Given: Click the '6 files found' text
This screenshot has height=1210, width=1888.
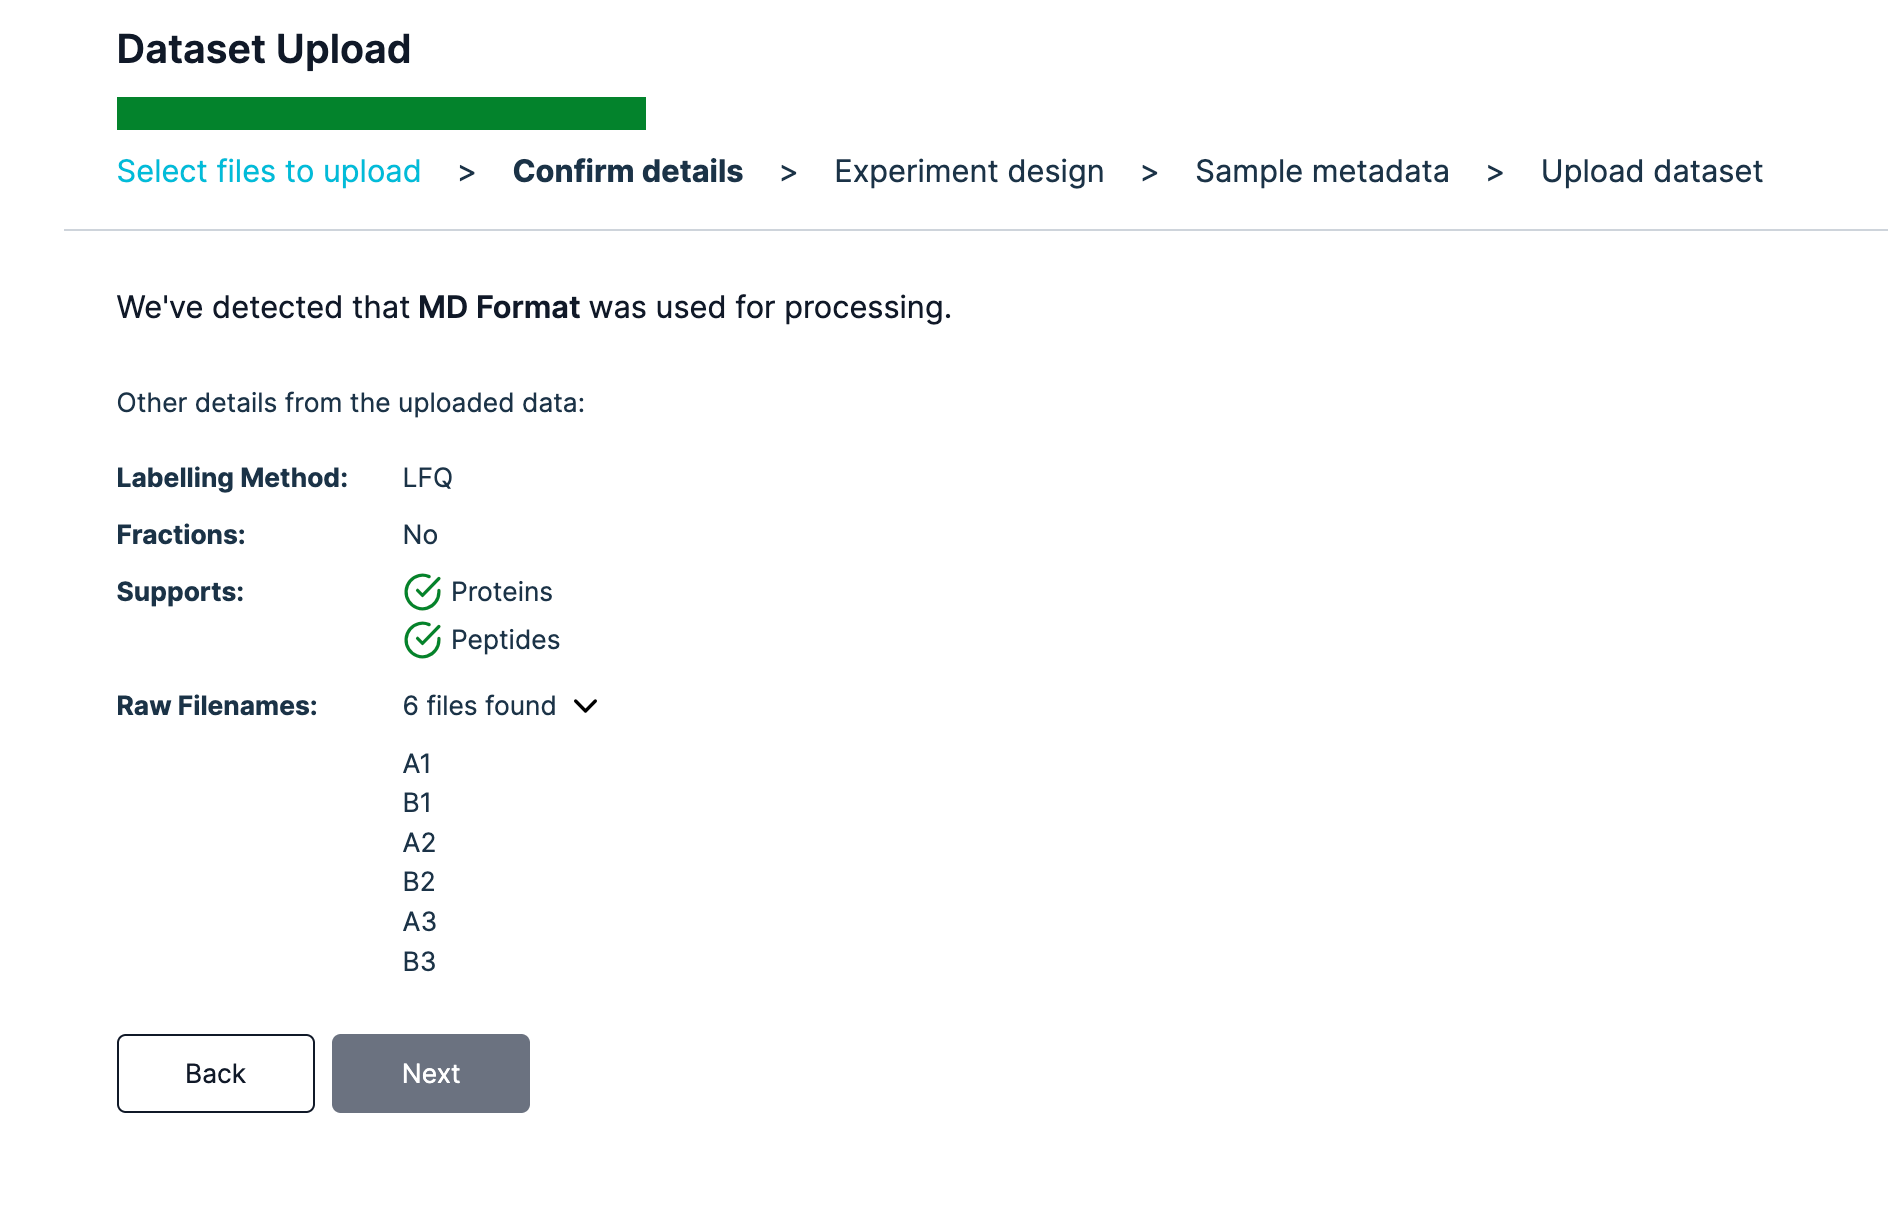Looking at the screenshot, I should click(x=479, y=706).
